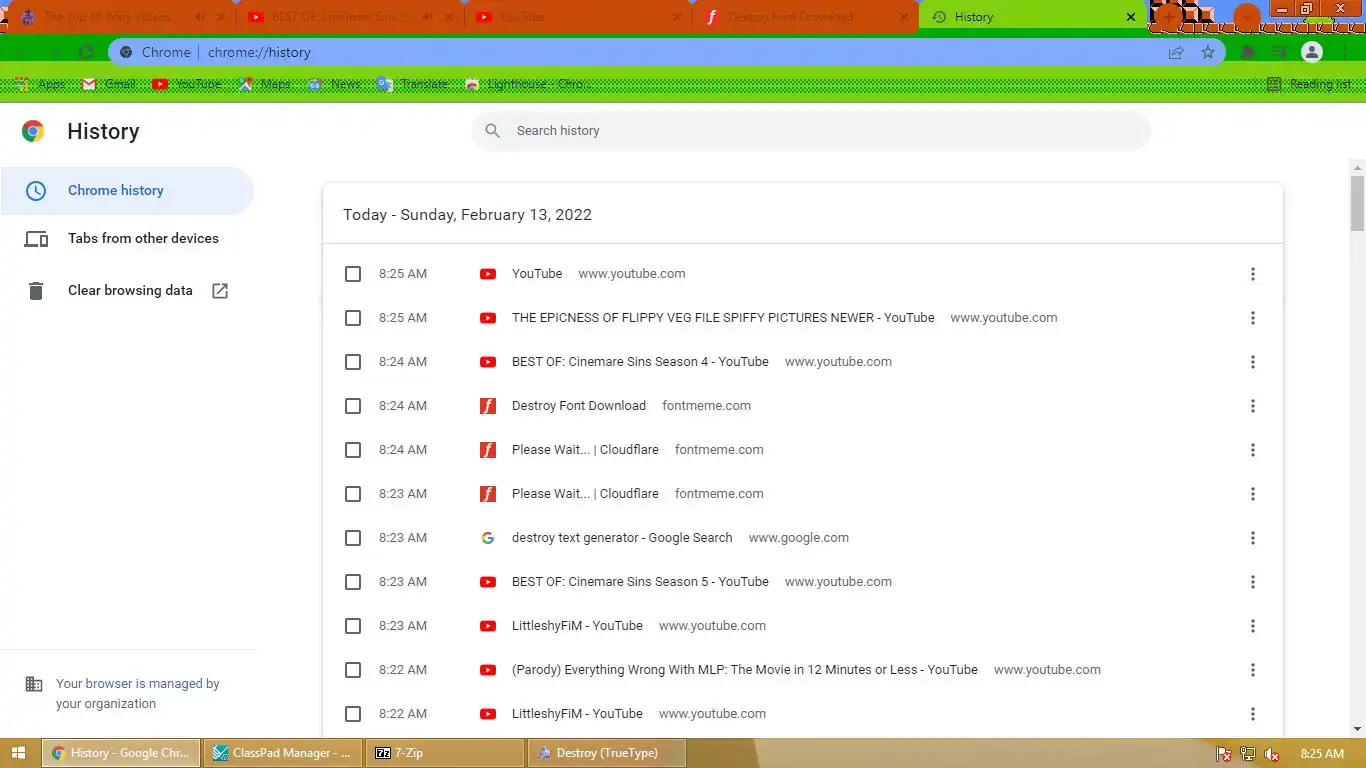Viewport: 1366px width, 768px height.
Task: Open the Apps shortcut in bookmarks bar
Action: point(41,84)
